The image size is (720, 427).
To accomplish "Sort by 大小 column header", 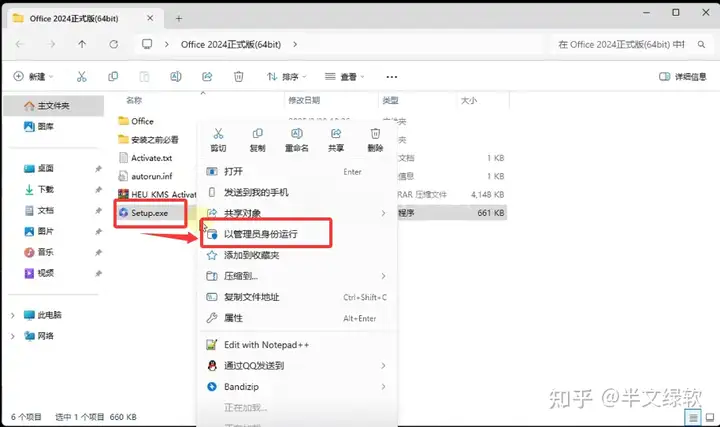I will click(x=469, y=101).
